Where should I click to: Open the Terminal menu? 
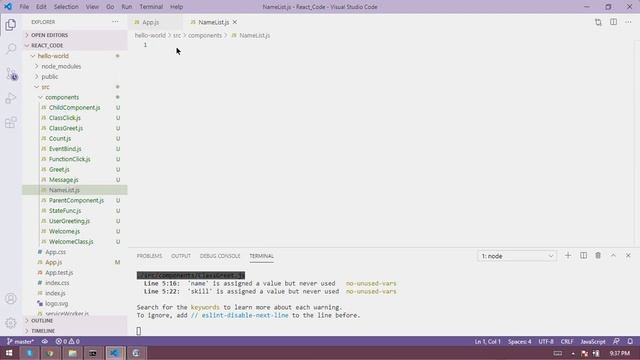[x=151, y=7]
